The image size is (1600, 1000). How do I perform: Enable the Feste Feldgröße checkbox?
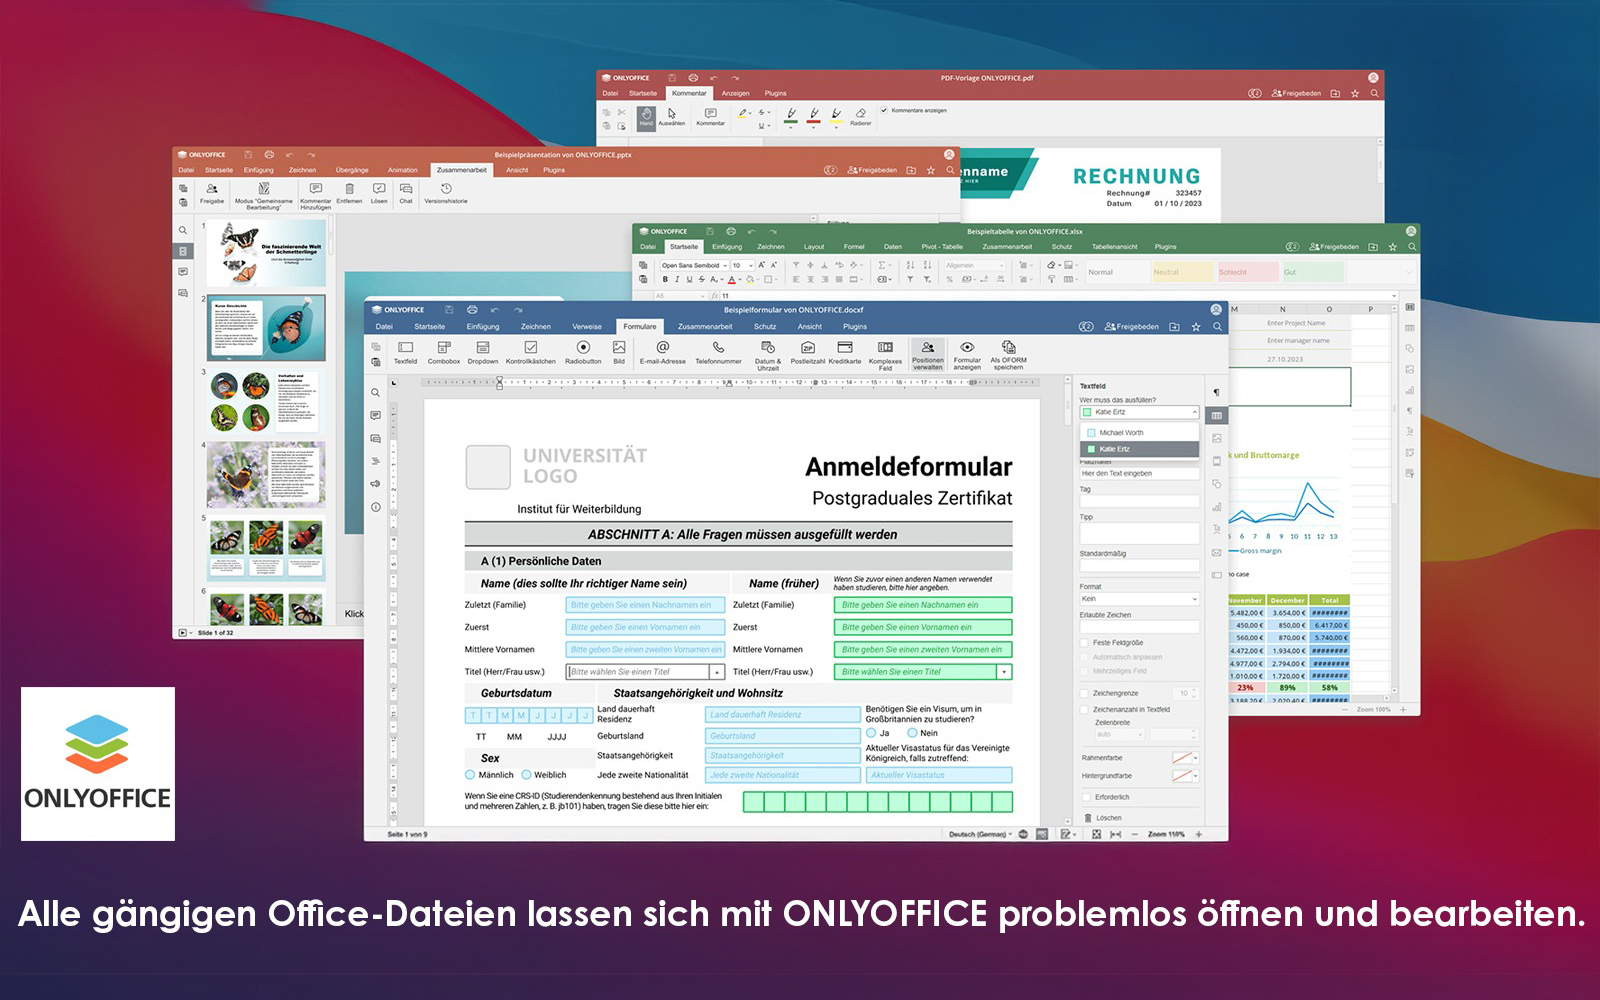tap(1085, 643)
